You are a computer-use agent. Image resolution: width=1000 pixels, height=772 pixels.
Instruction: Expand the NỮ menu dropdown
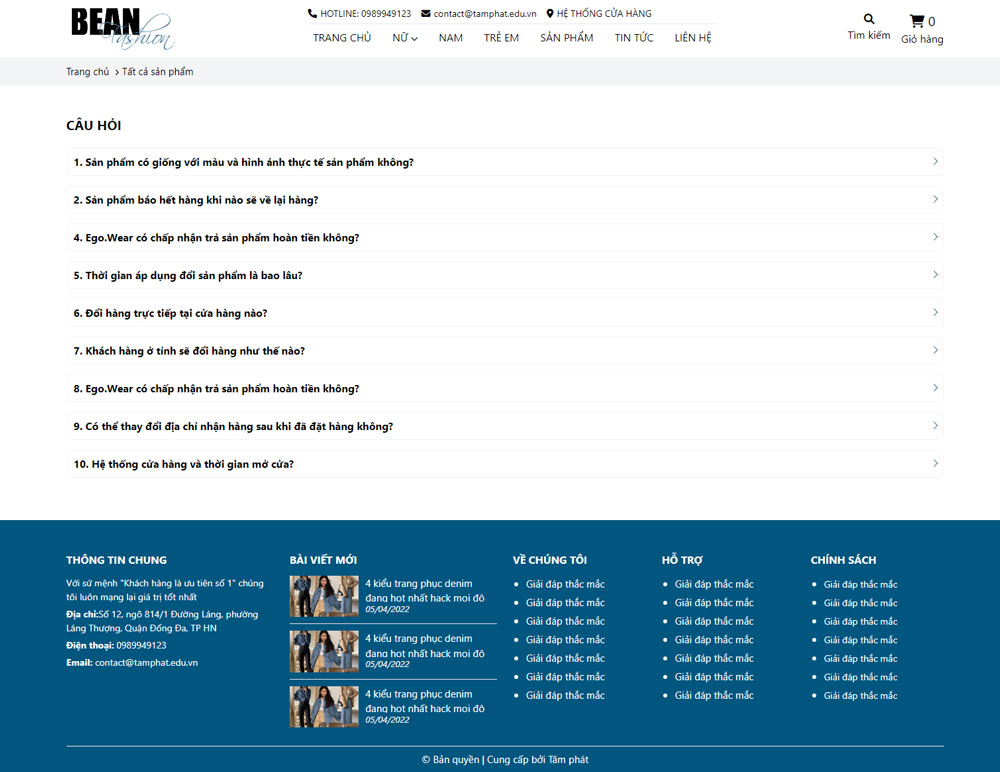click(405, 38)
